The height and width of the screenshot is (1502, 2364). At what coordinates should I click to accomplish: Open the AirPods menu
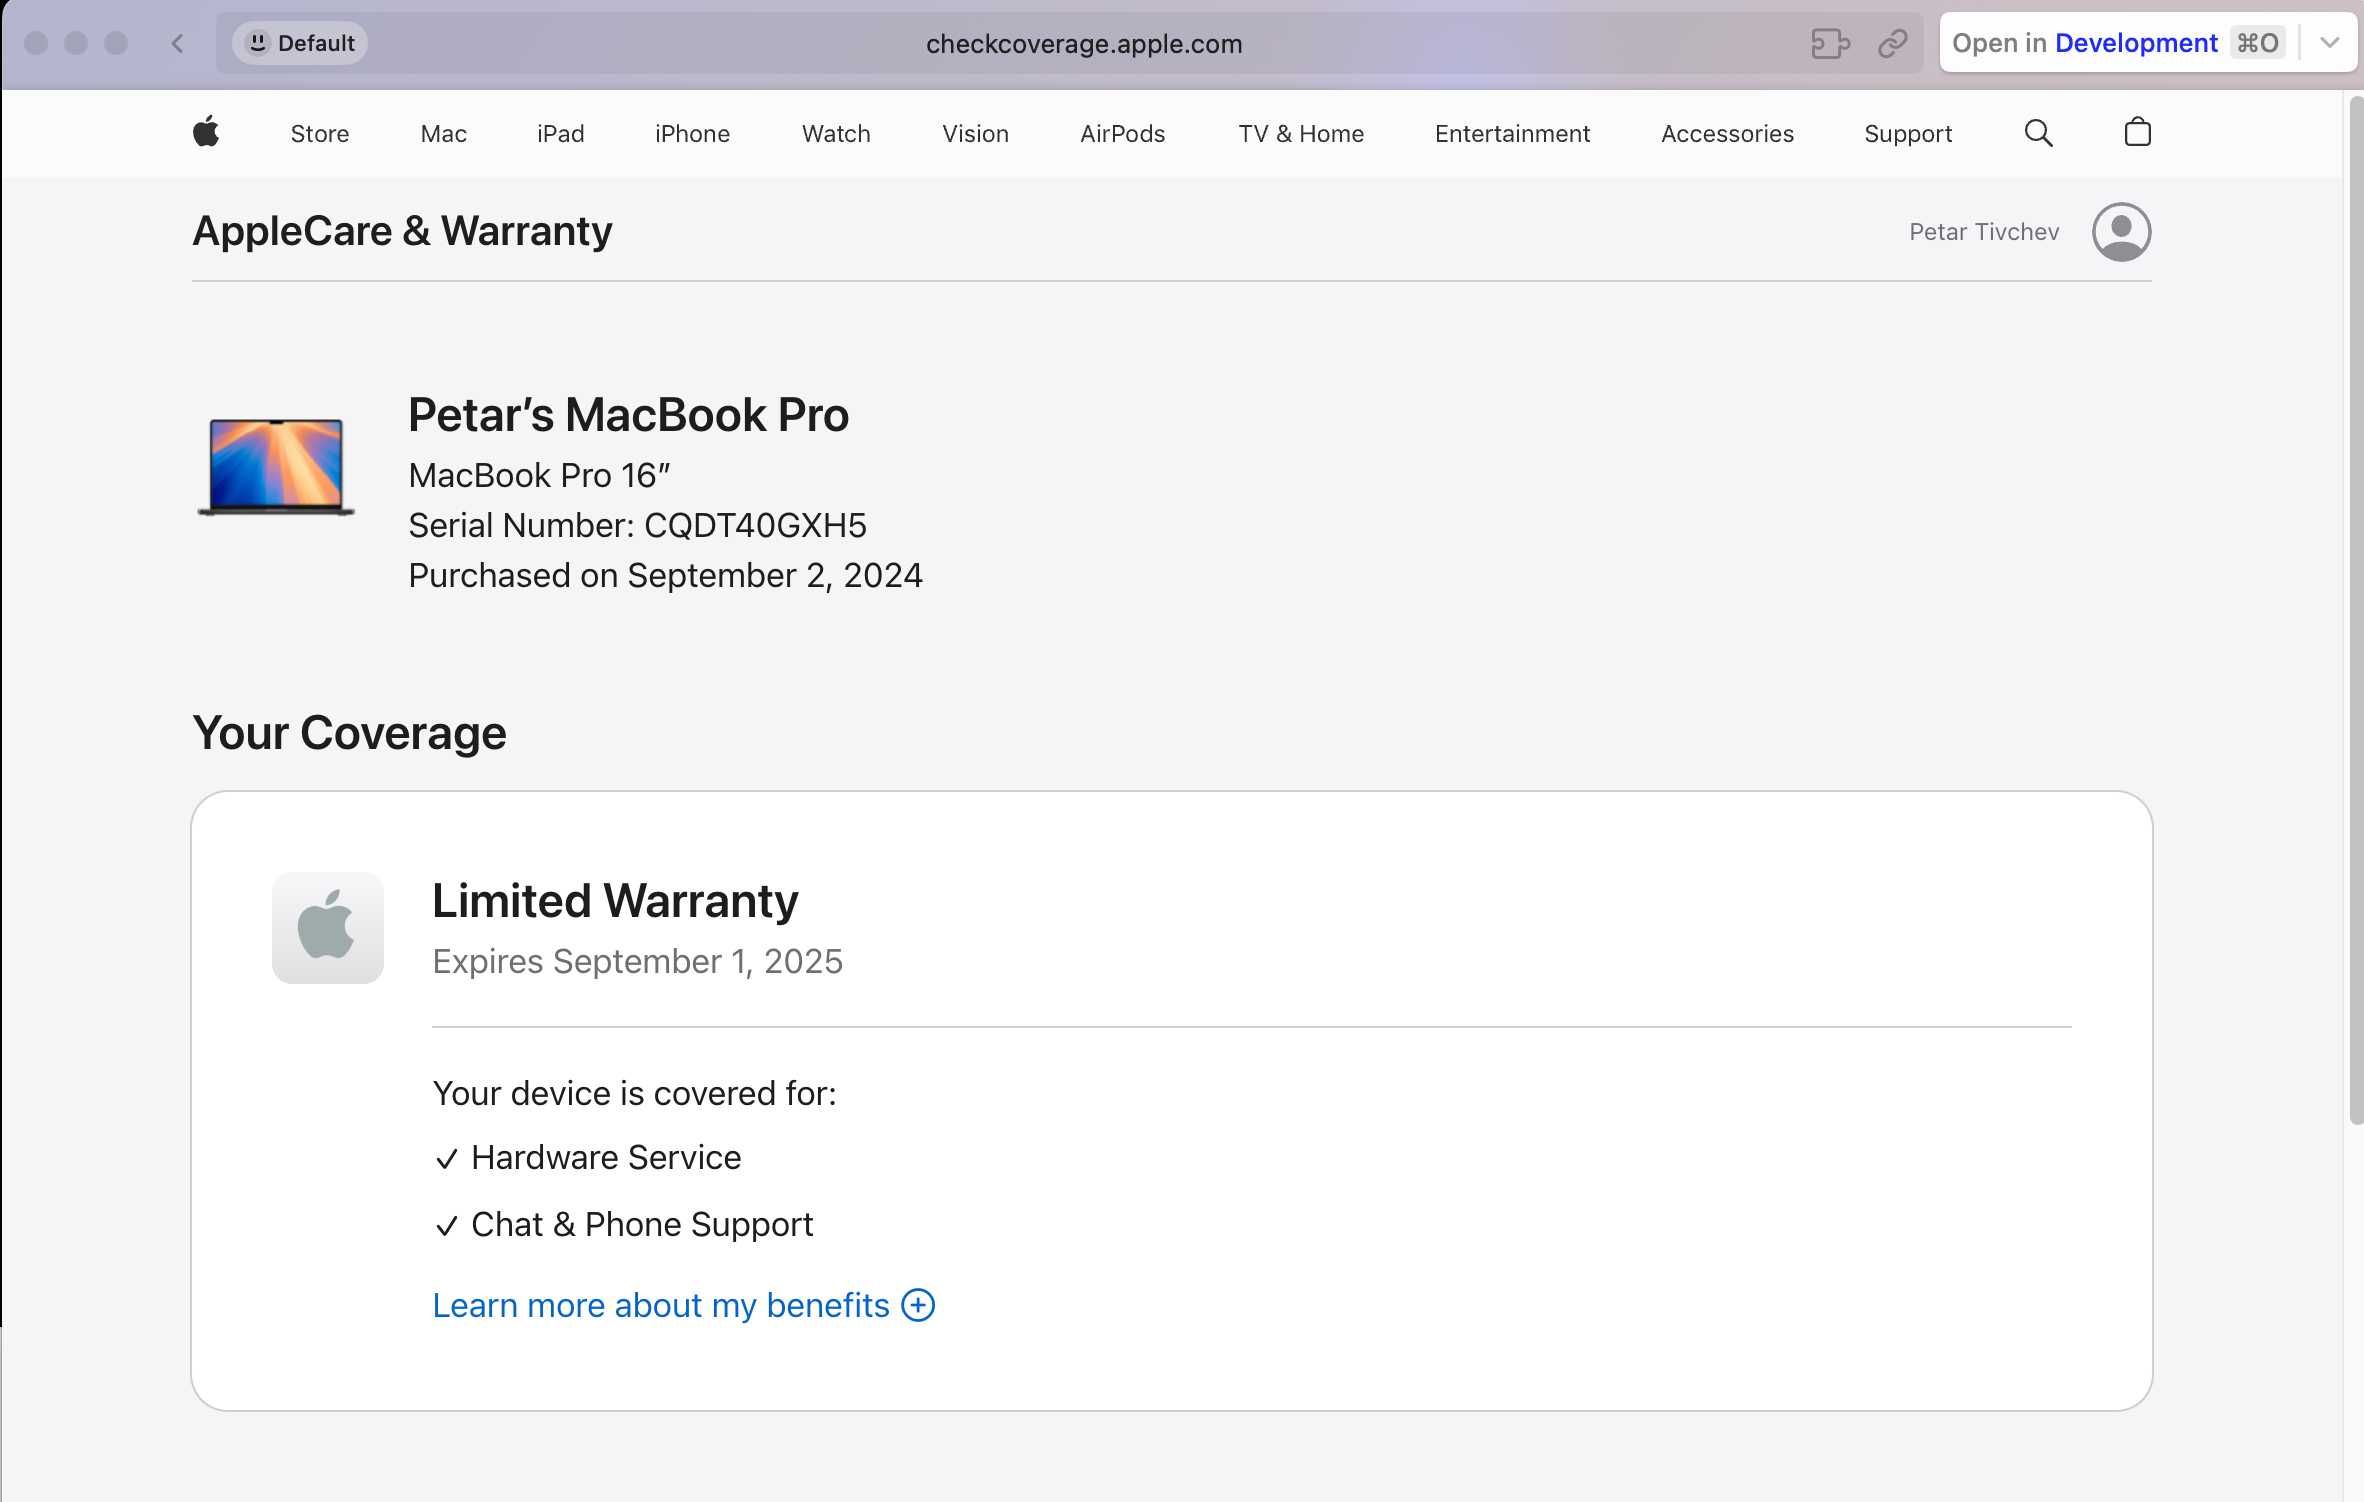[1122, 133]
